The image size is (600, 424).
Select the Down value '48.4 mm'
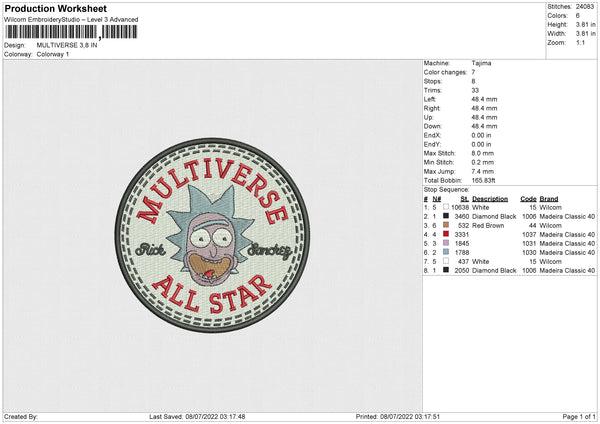point(484,126)
